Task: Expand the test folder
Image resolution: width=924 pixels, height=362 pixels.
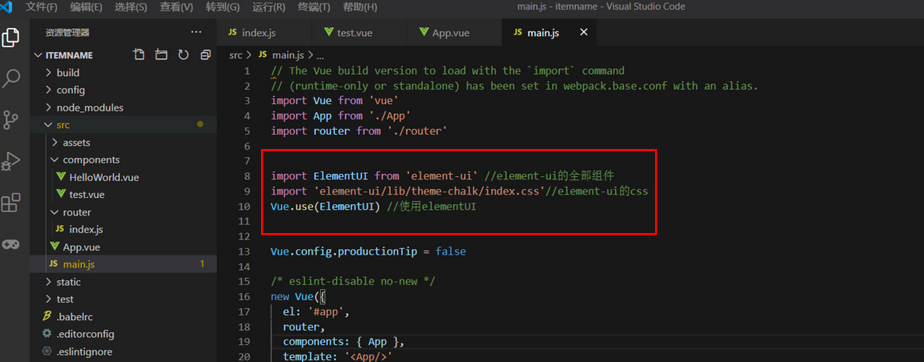Action: click(49, 299)
